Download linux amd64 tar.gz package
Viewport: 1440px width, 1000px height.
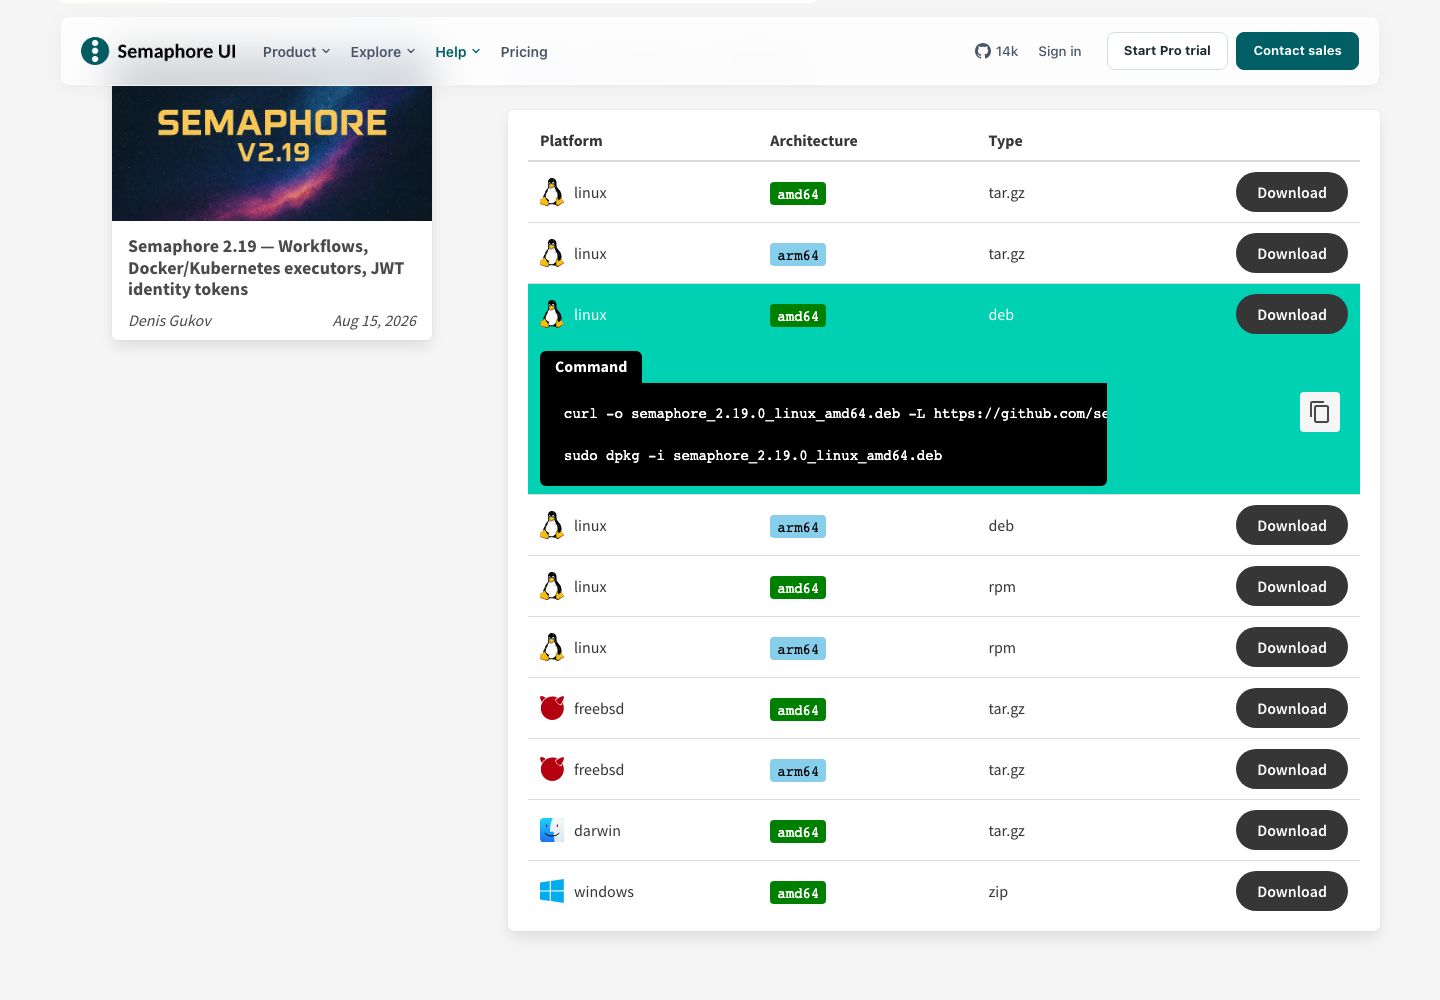click(x=1292, y=192)
